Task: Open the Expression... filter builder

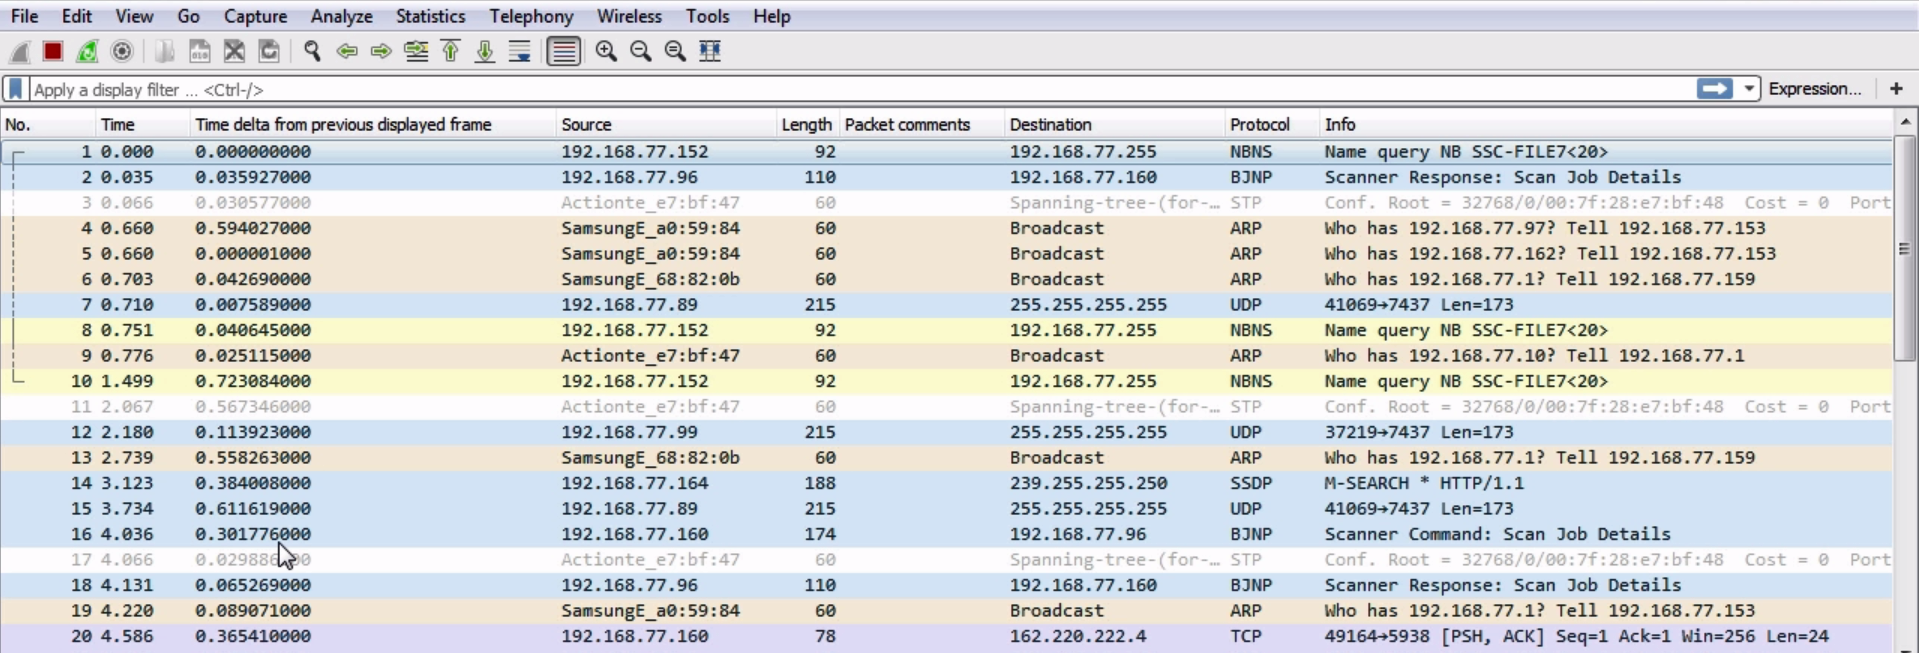Action: pyautogui.click(x=1814, y=89)
